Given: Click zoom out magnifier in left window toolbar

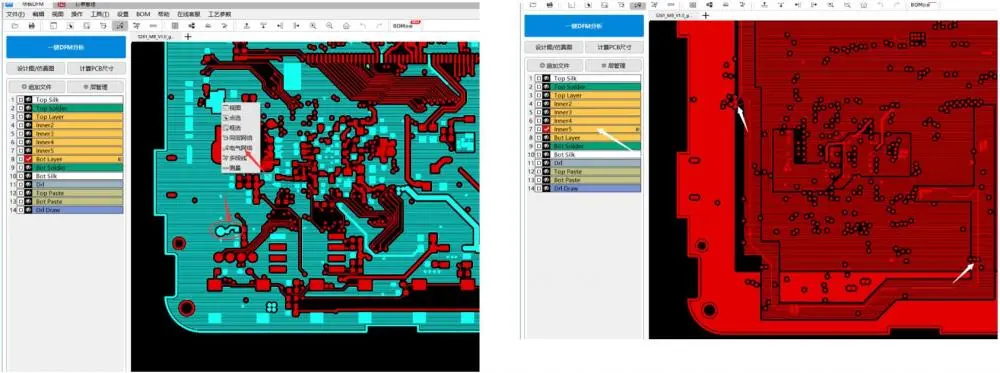Looking at the screenshot, I should point(329,26).
